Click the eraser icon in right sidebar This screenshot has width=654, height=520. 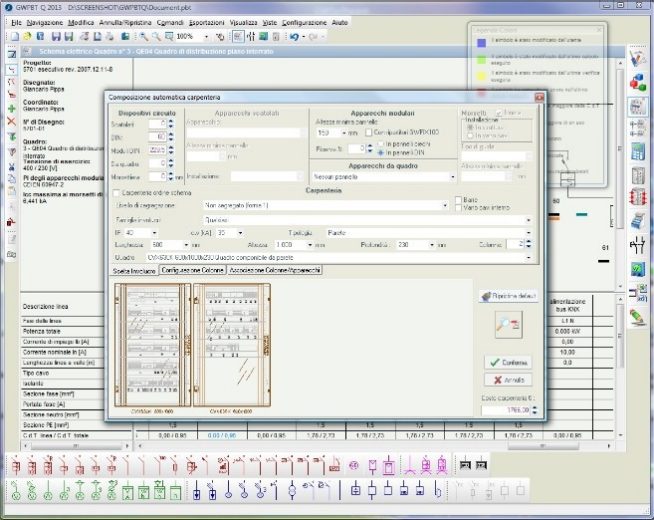pos(638,314)
